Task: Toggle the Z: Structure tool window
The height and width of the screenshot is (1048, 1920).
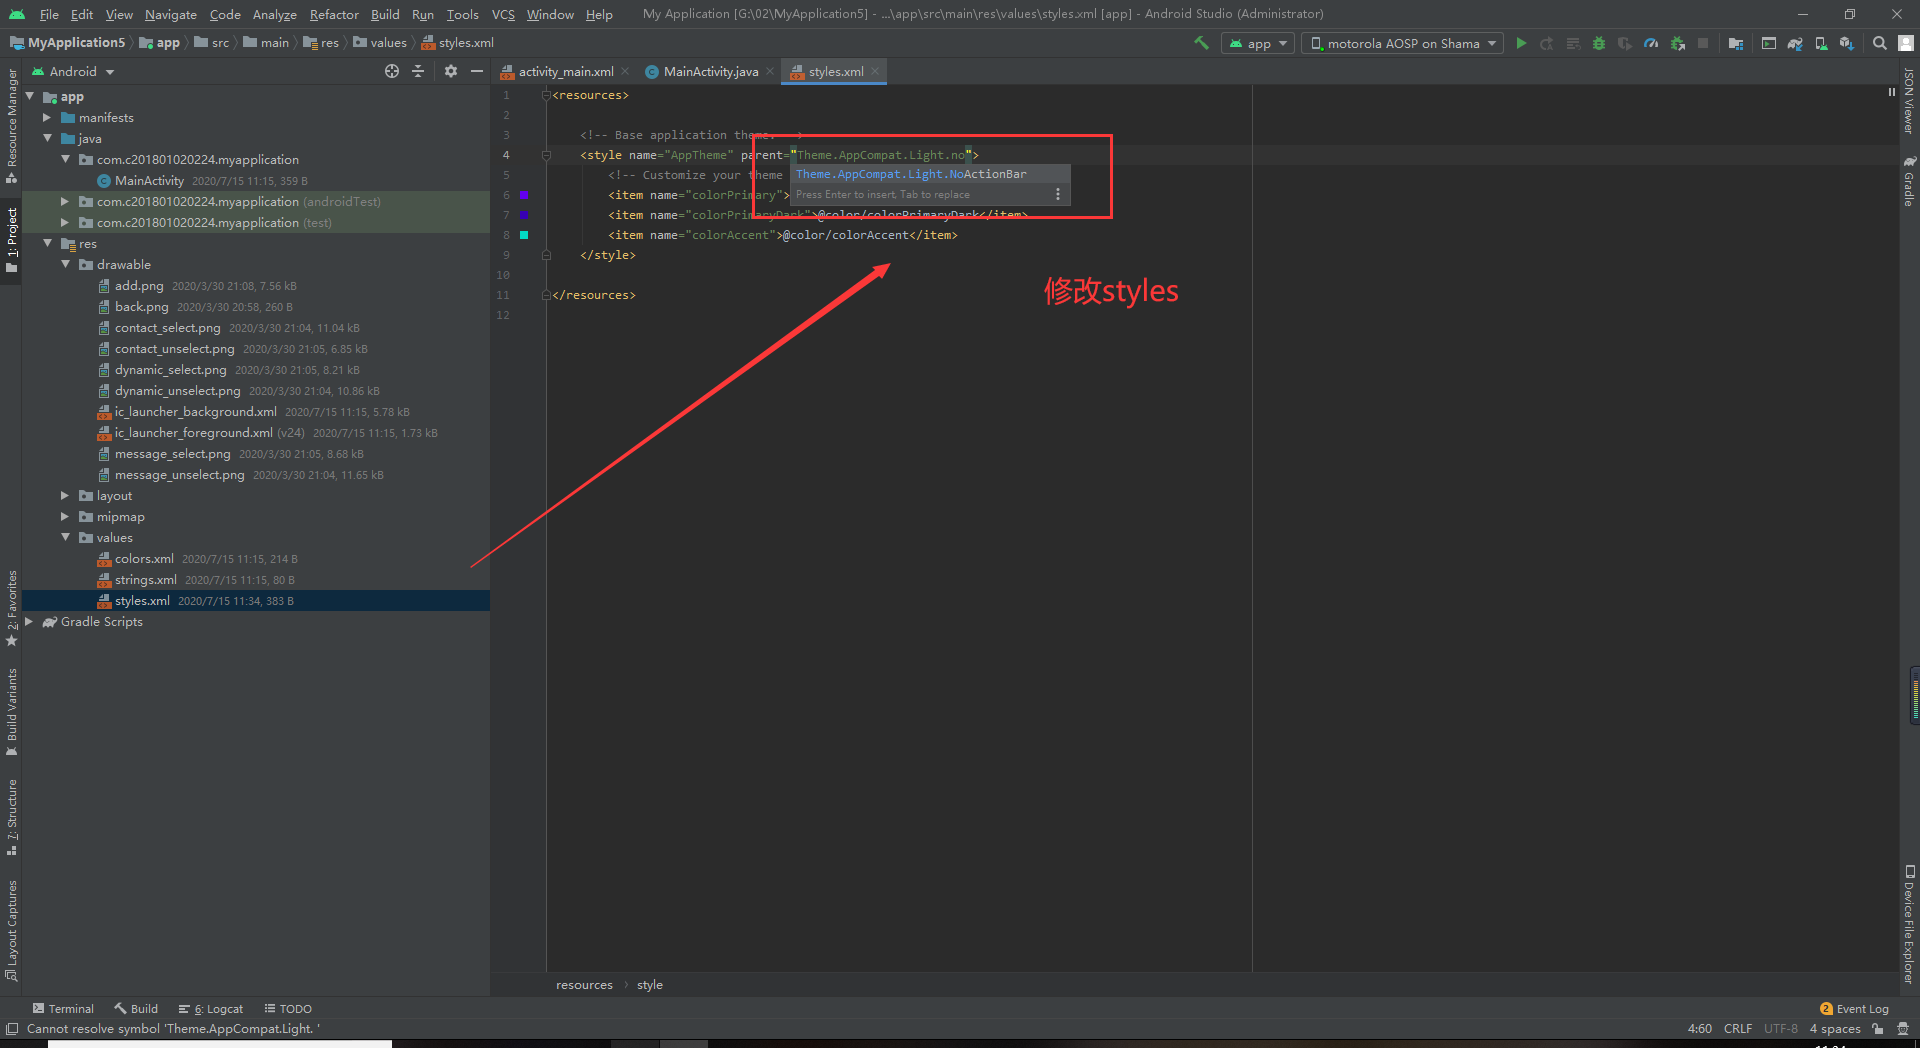Action: click(11, 817)
